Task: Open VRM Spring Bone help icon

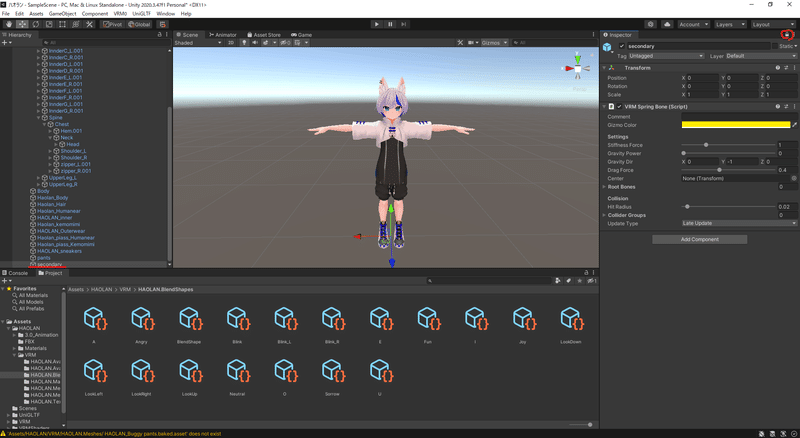Action: (x=778, y=107)
